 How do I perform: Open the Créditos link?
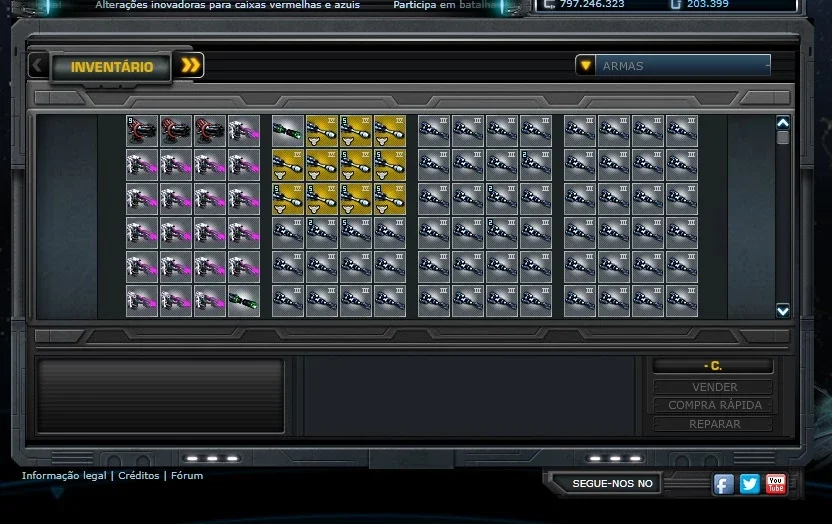pyautogui.click(x=138, y=476)
